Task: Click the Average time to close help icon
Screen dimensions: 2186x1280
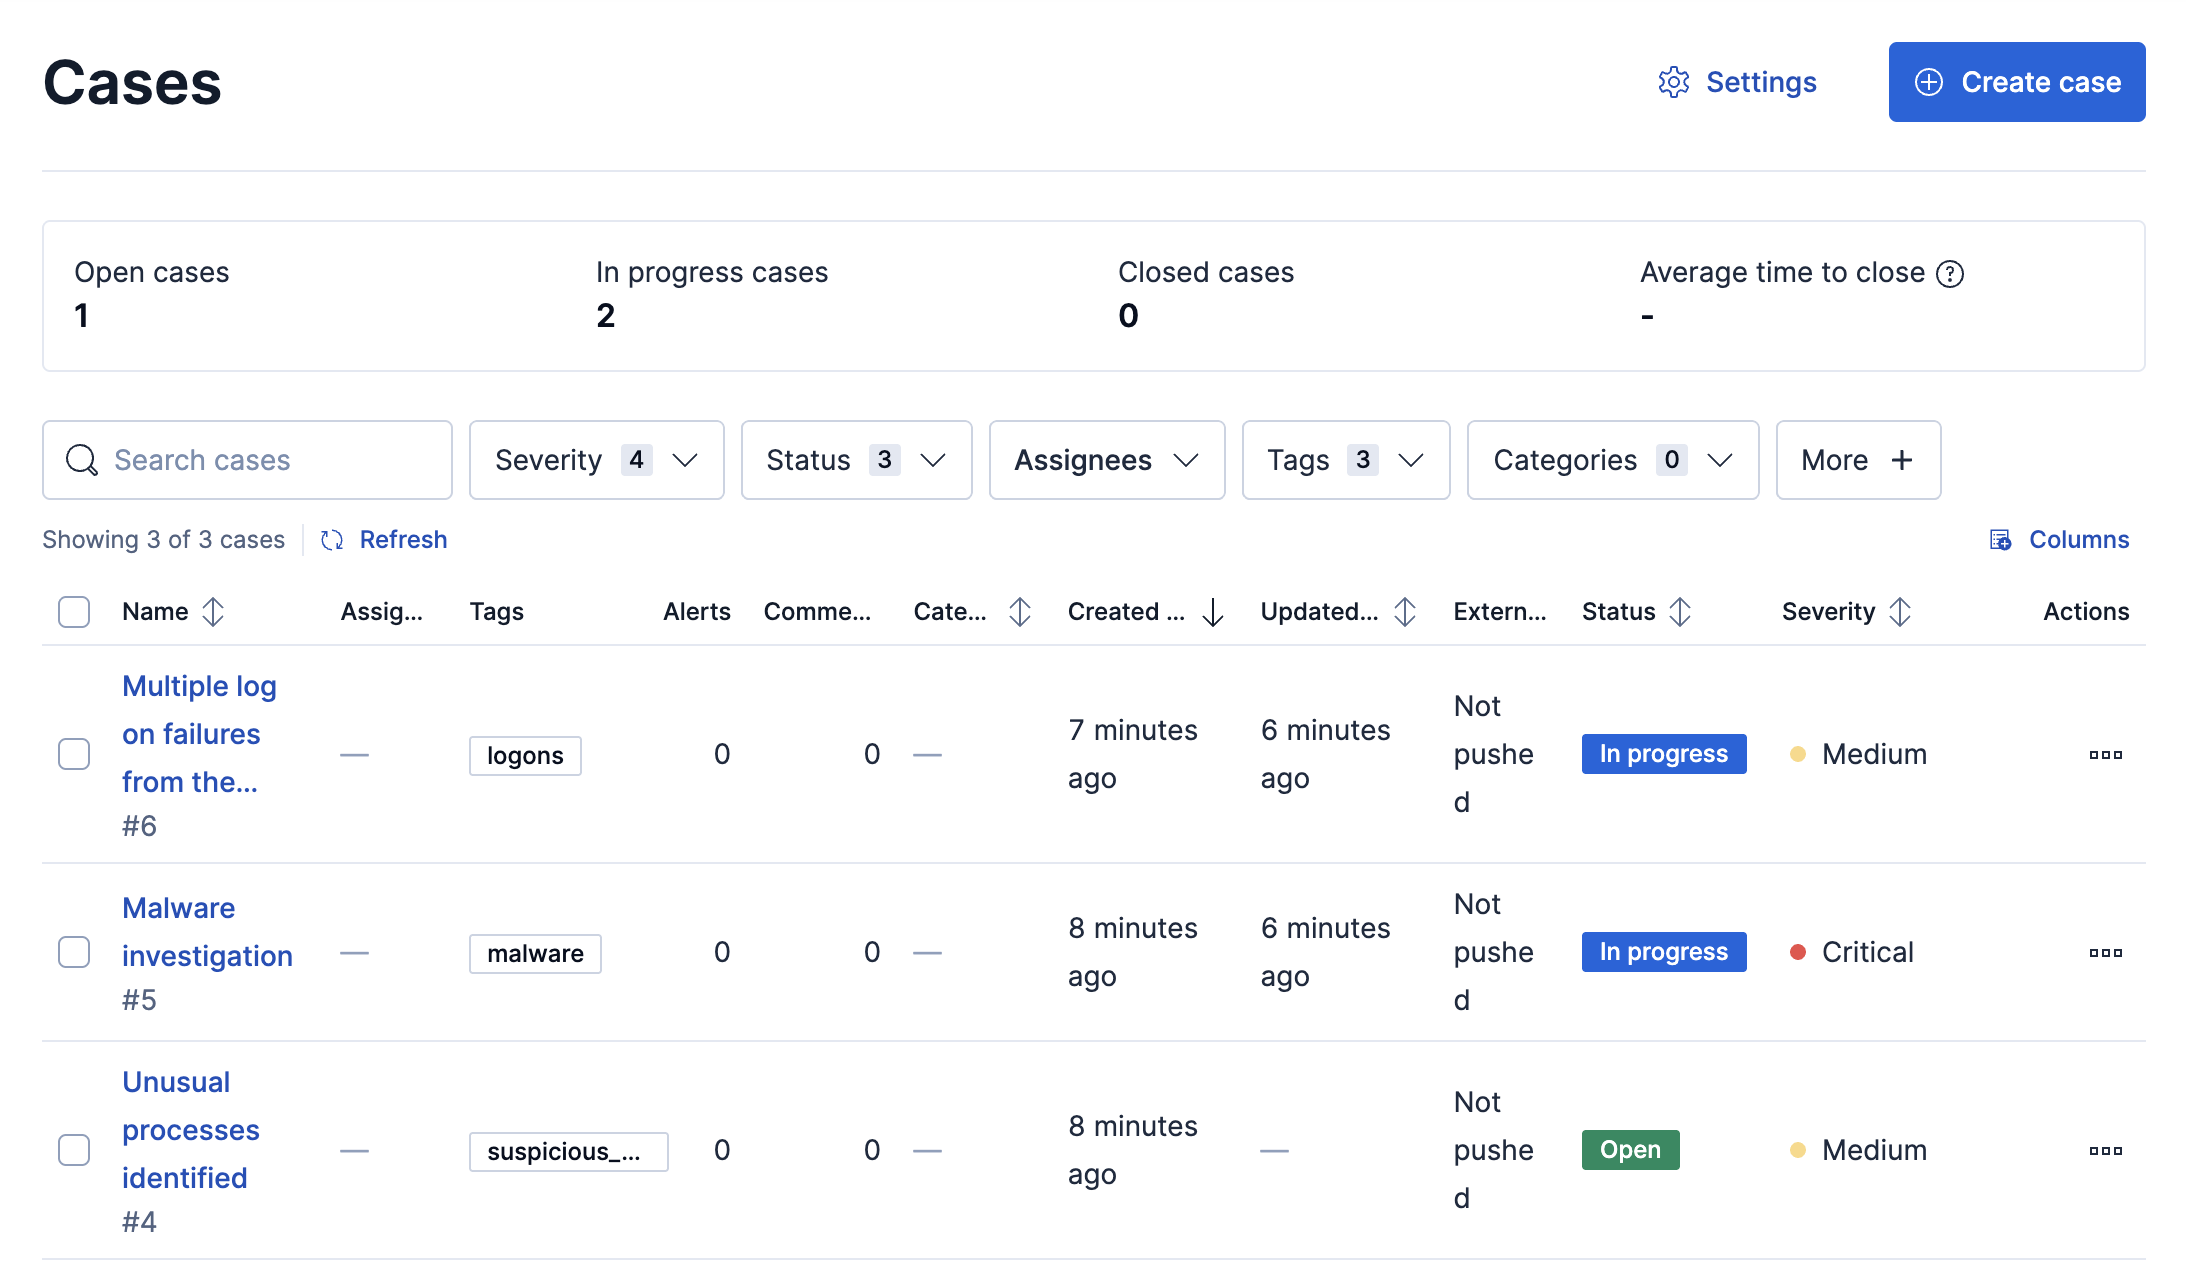Action: (1950, 274)
